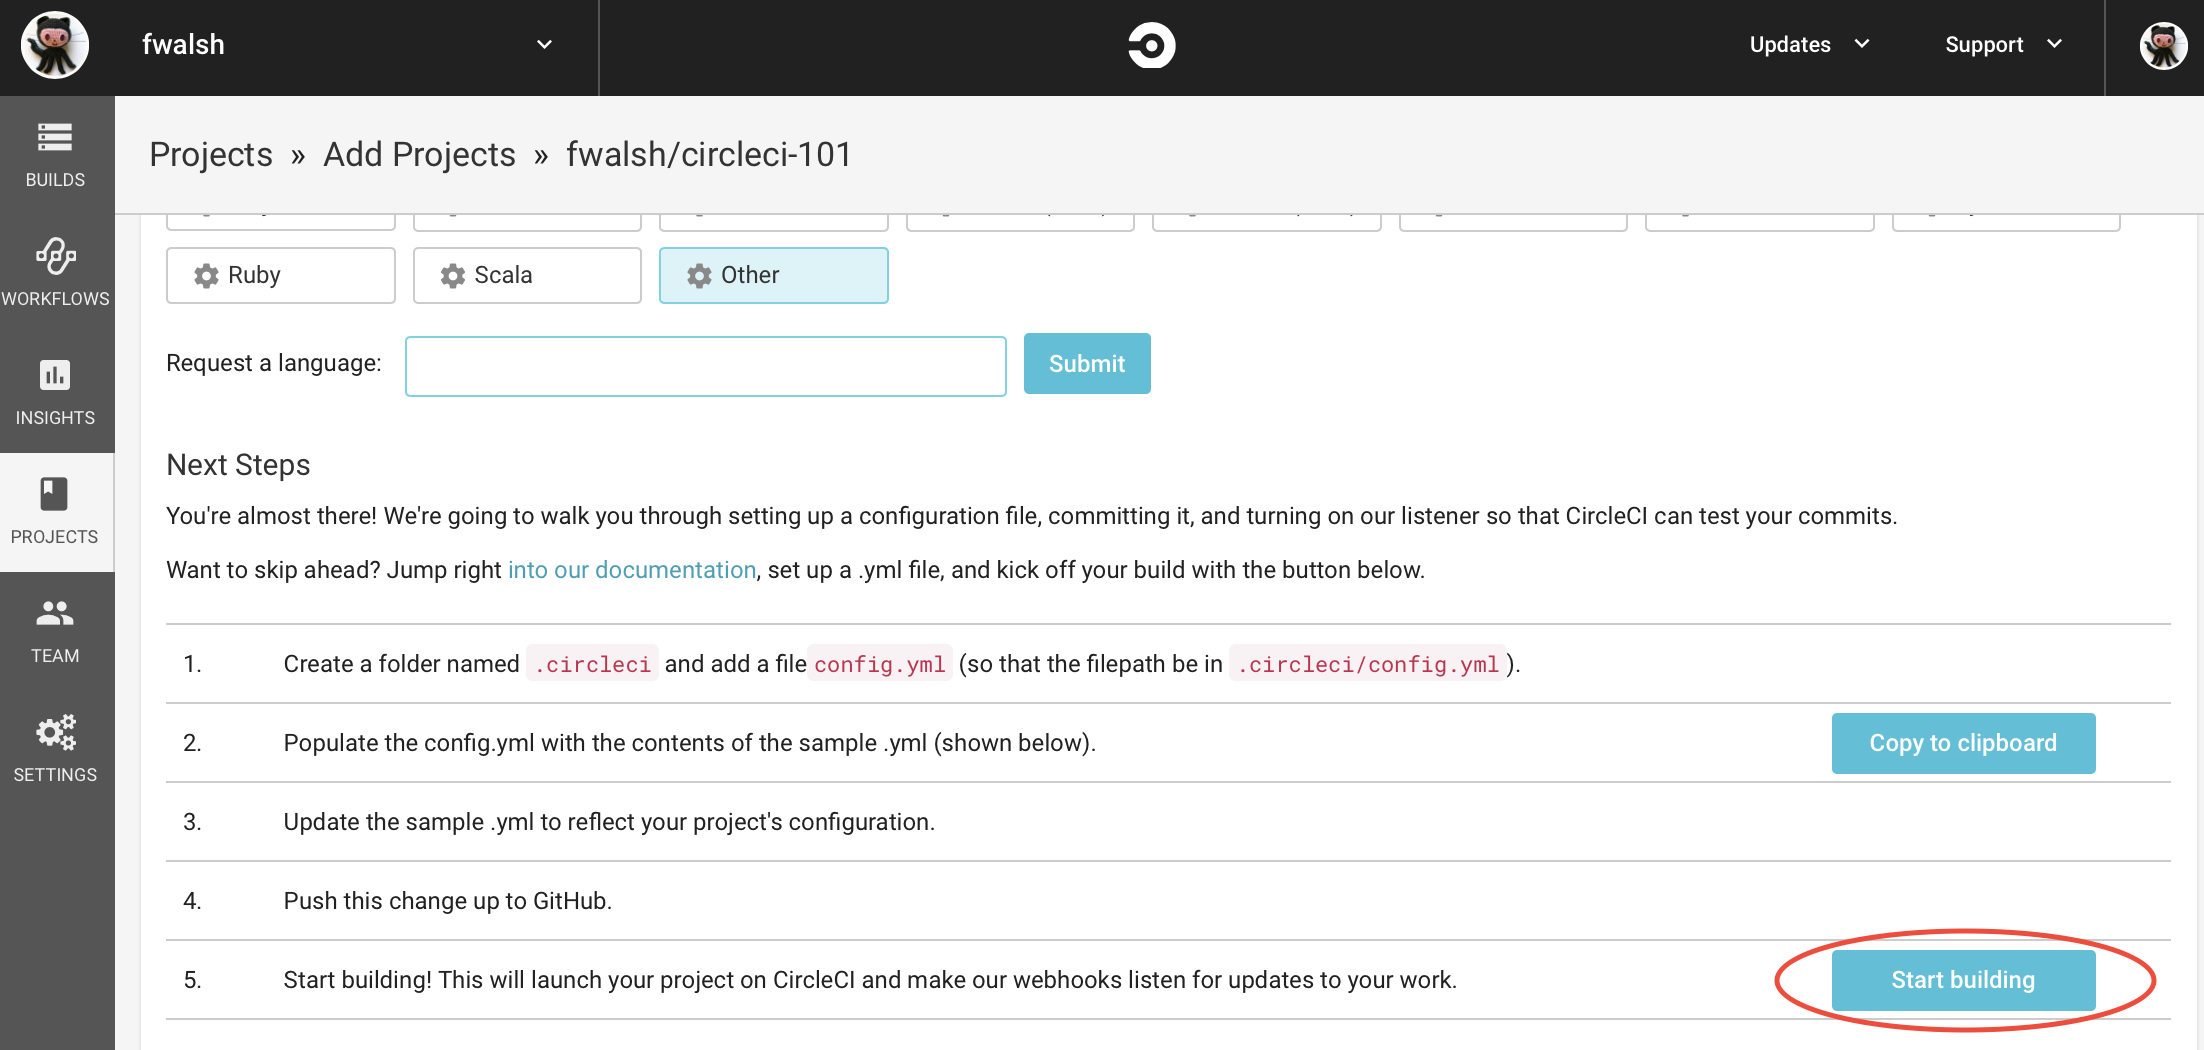
Task: Select the Other language option
Action: 774,275
